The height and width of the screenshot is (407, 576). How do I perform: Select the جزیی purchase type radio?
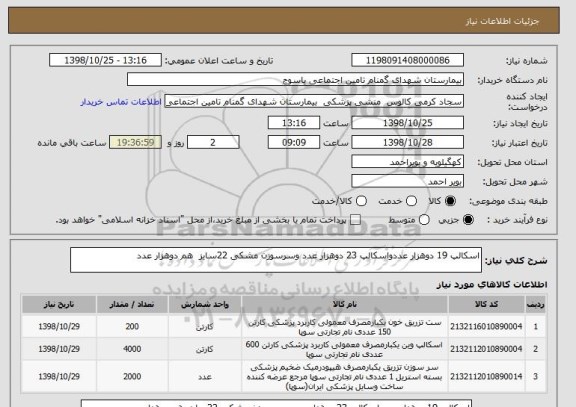pyautogui.click(x=468, y=220)
